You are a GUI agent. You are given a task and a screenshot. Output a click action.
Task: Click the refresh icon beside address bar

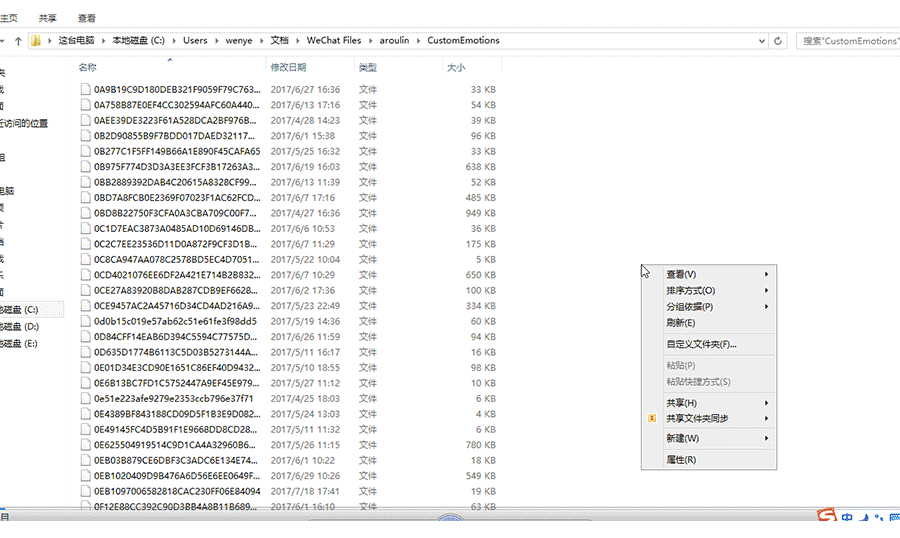tap(778, 41)
